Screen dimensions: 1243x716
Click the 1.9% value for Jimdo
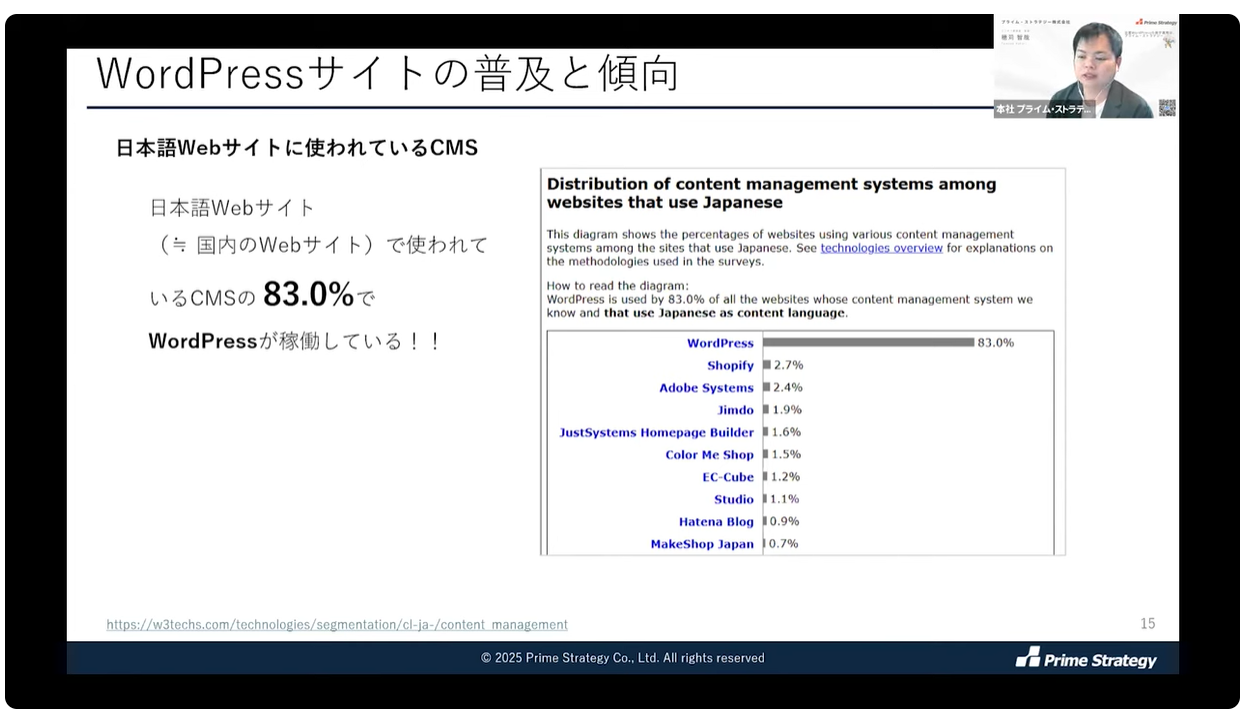pyautogui.click(x=786, y=410)
